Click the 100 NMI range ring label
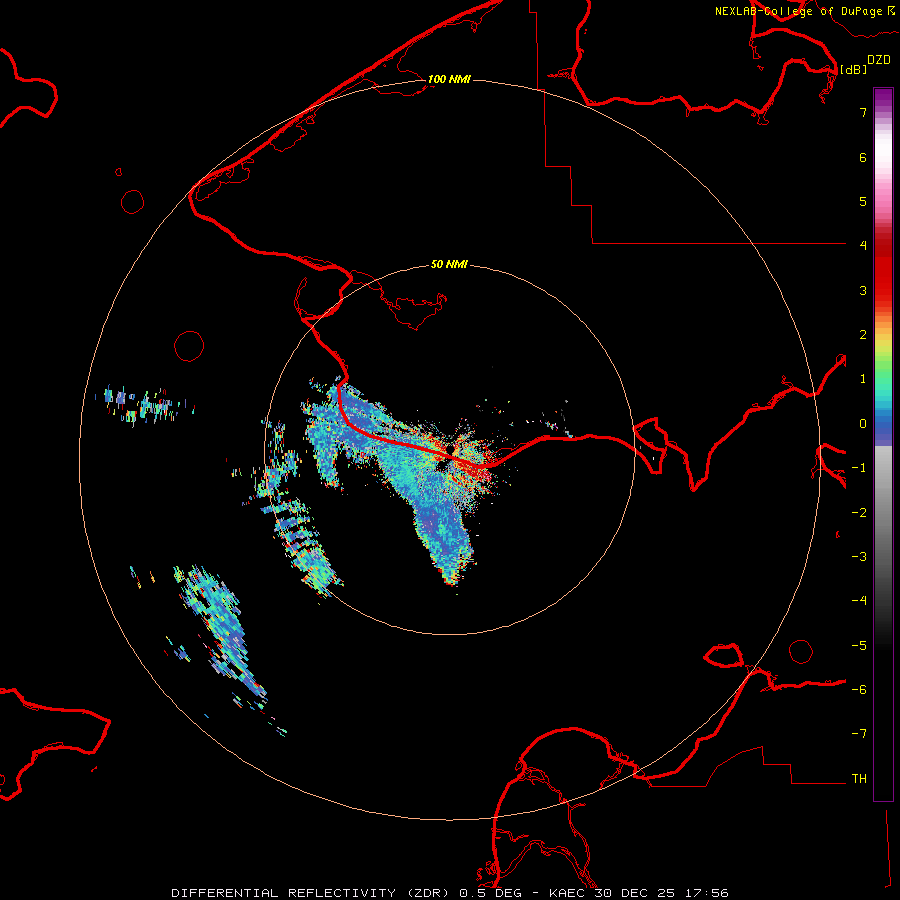The width and height of the screenshot is (900, 900). pyautogui.click(x=449, y=79)
